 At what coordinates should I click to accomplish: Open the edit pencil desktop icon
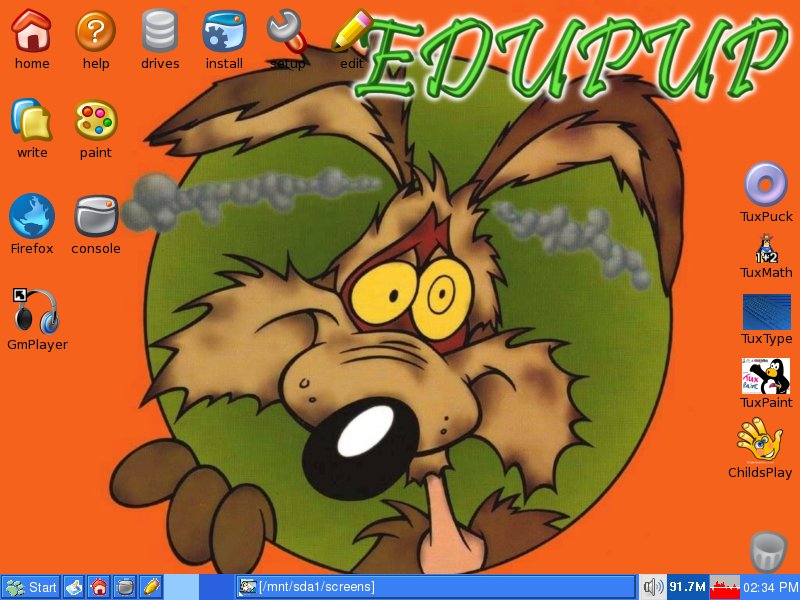351,32
